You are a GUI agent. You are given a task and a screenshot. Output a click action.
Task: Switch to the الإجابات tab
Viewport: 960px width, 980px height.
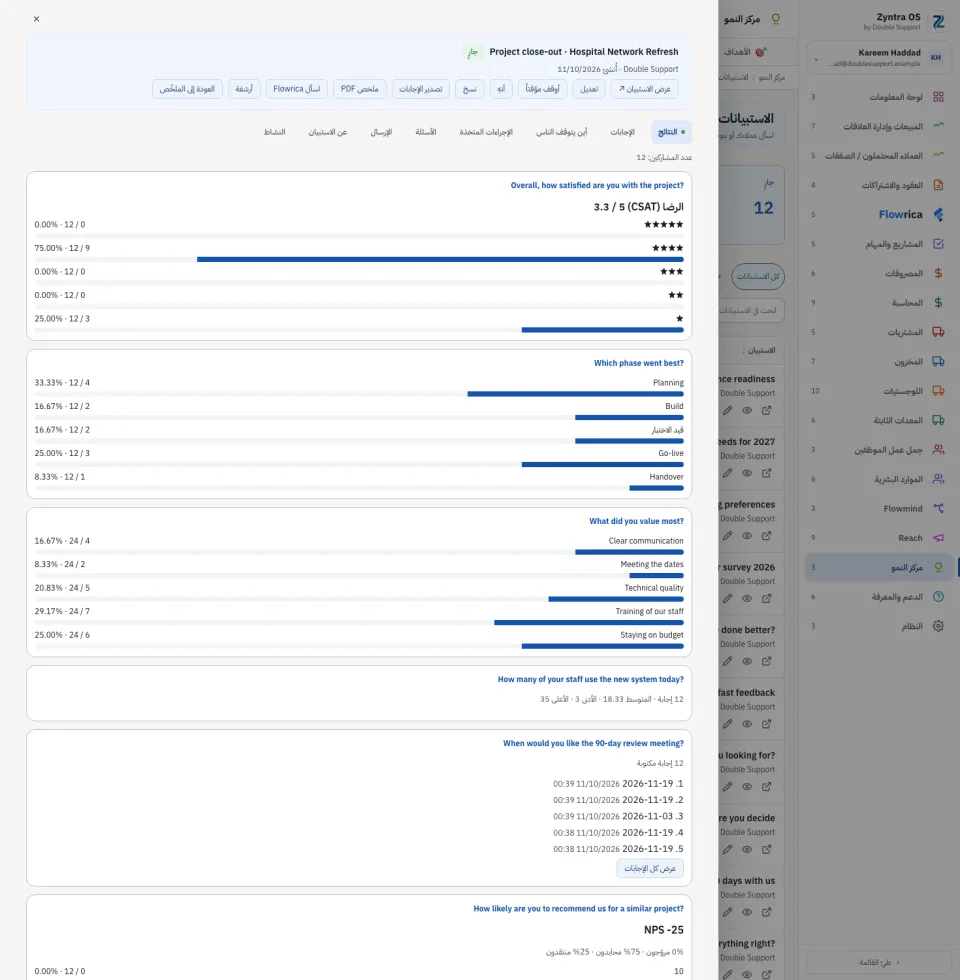coord(622,132)
